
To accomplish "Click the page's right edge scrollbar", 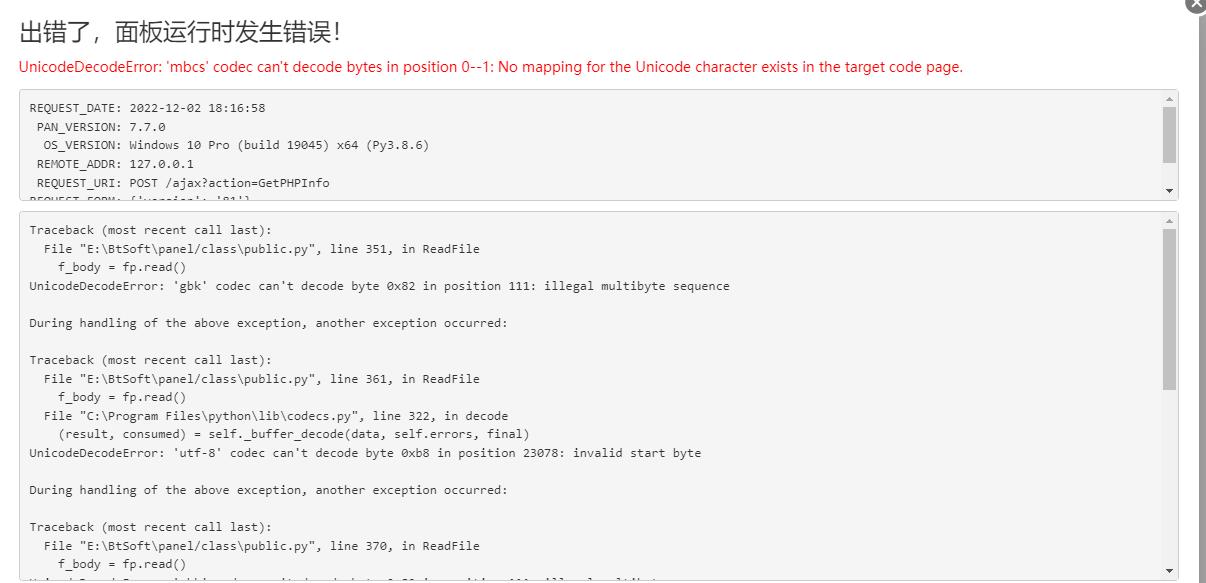I will point(1203,300).
